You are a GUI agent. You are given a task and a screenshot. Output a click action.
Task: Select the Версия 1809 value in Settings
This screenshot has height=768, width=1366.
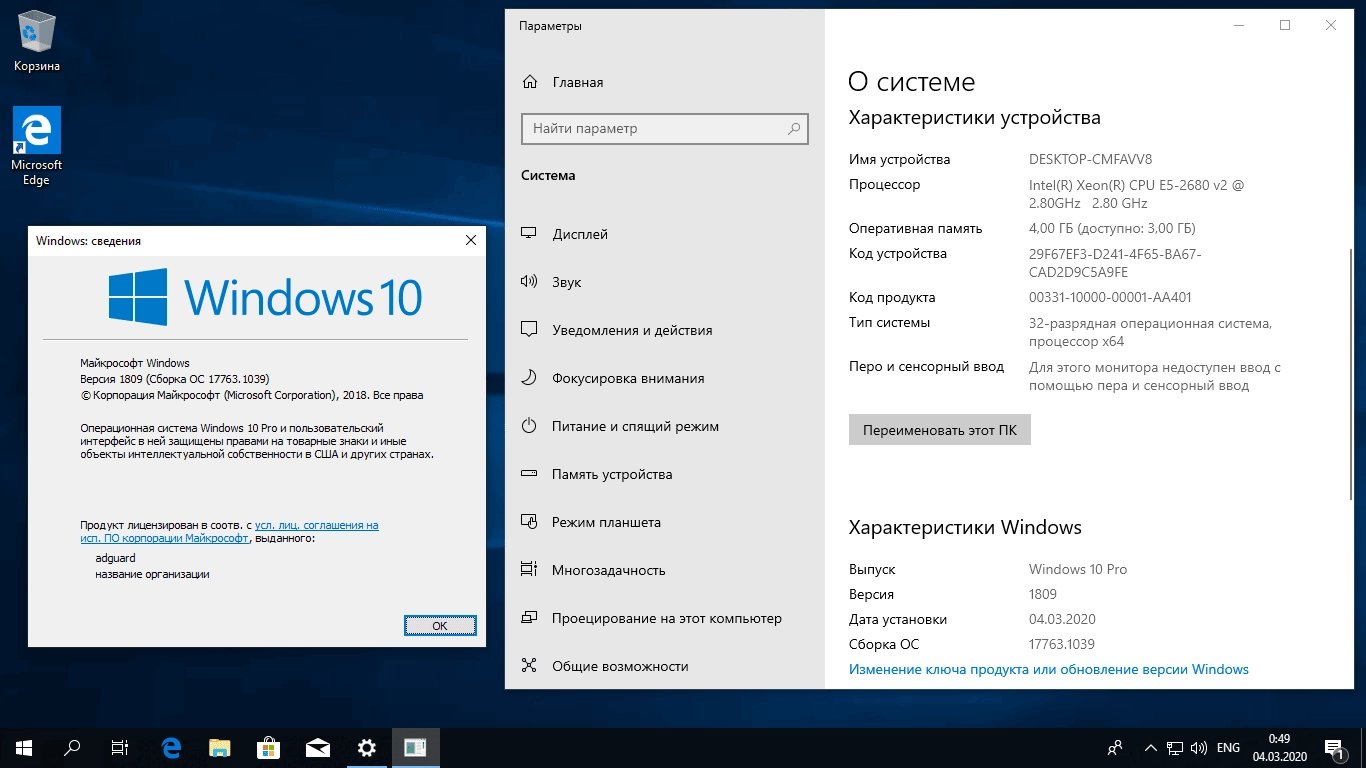[x=1043, y=594]
